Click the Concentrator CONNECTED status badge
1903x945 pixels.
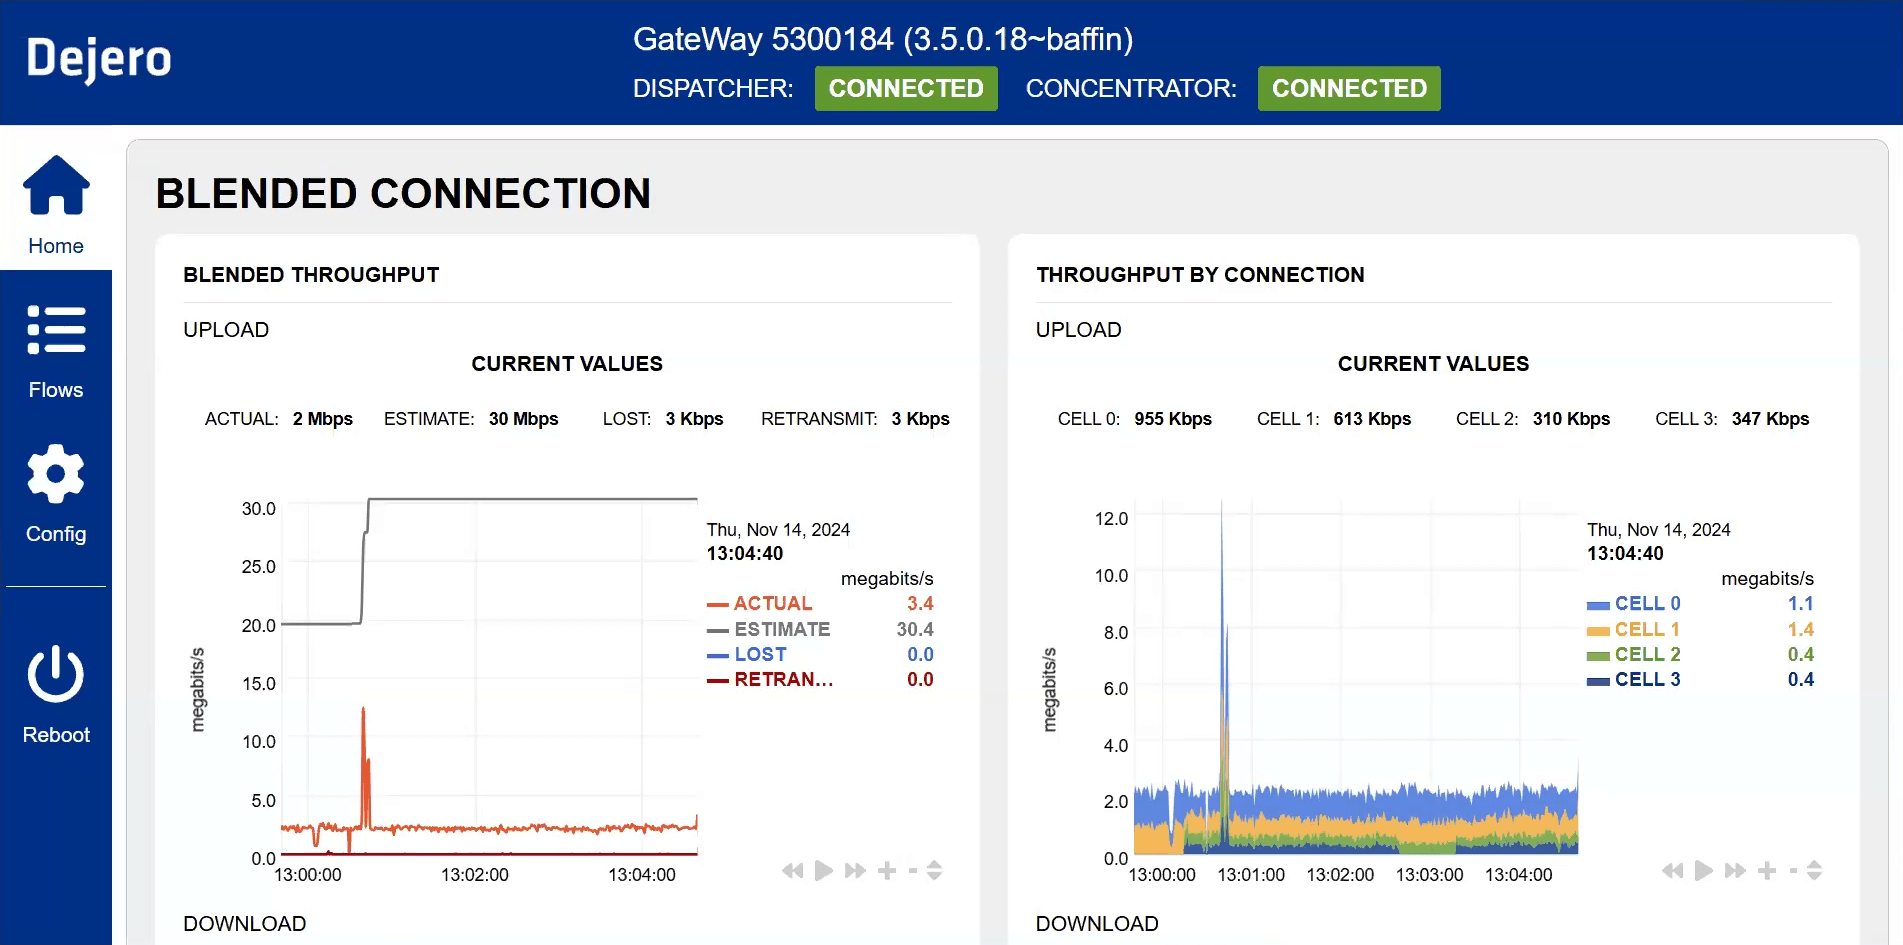tap(1349, 88)
